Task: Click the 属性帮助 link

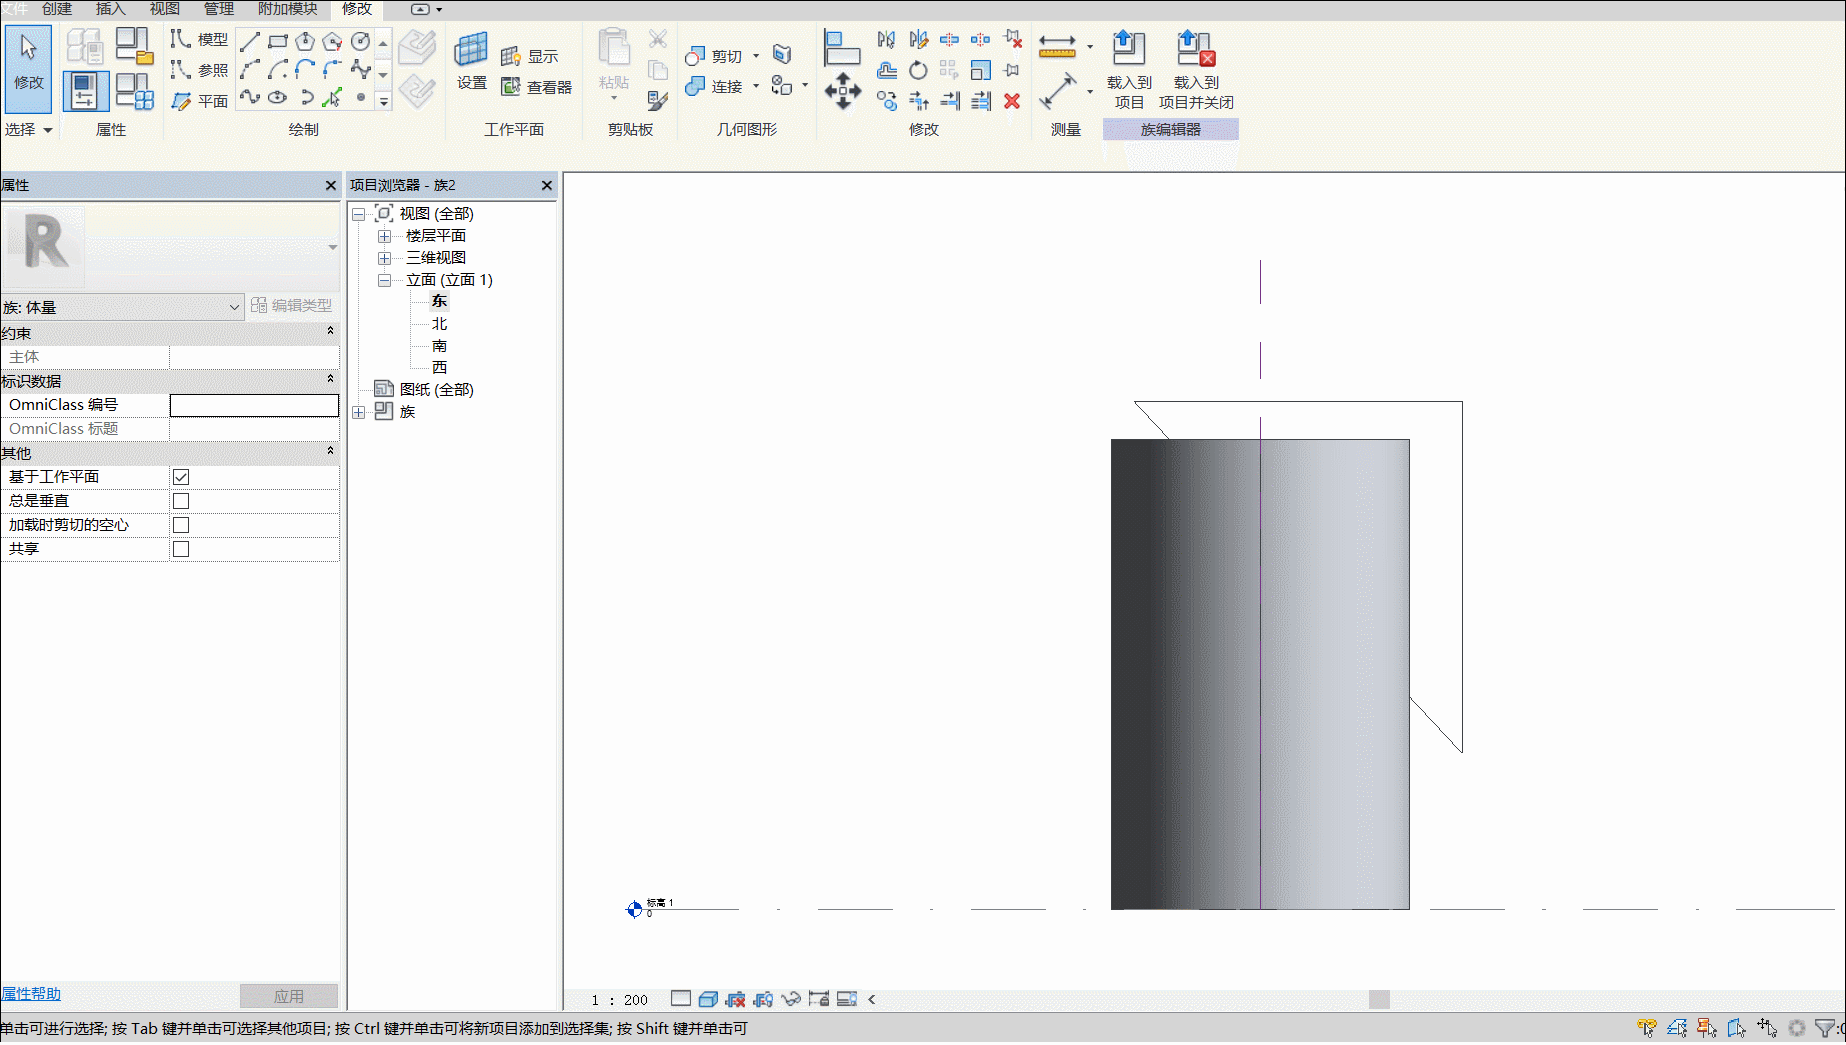Action: 31,993
